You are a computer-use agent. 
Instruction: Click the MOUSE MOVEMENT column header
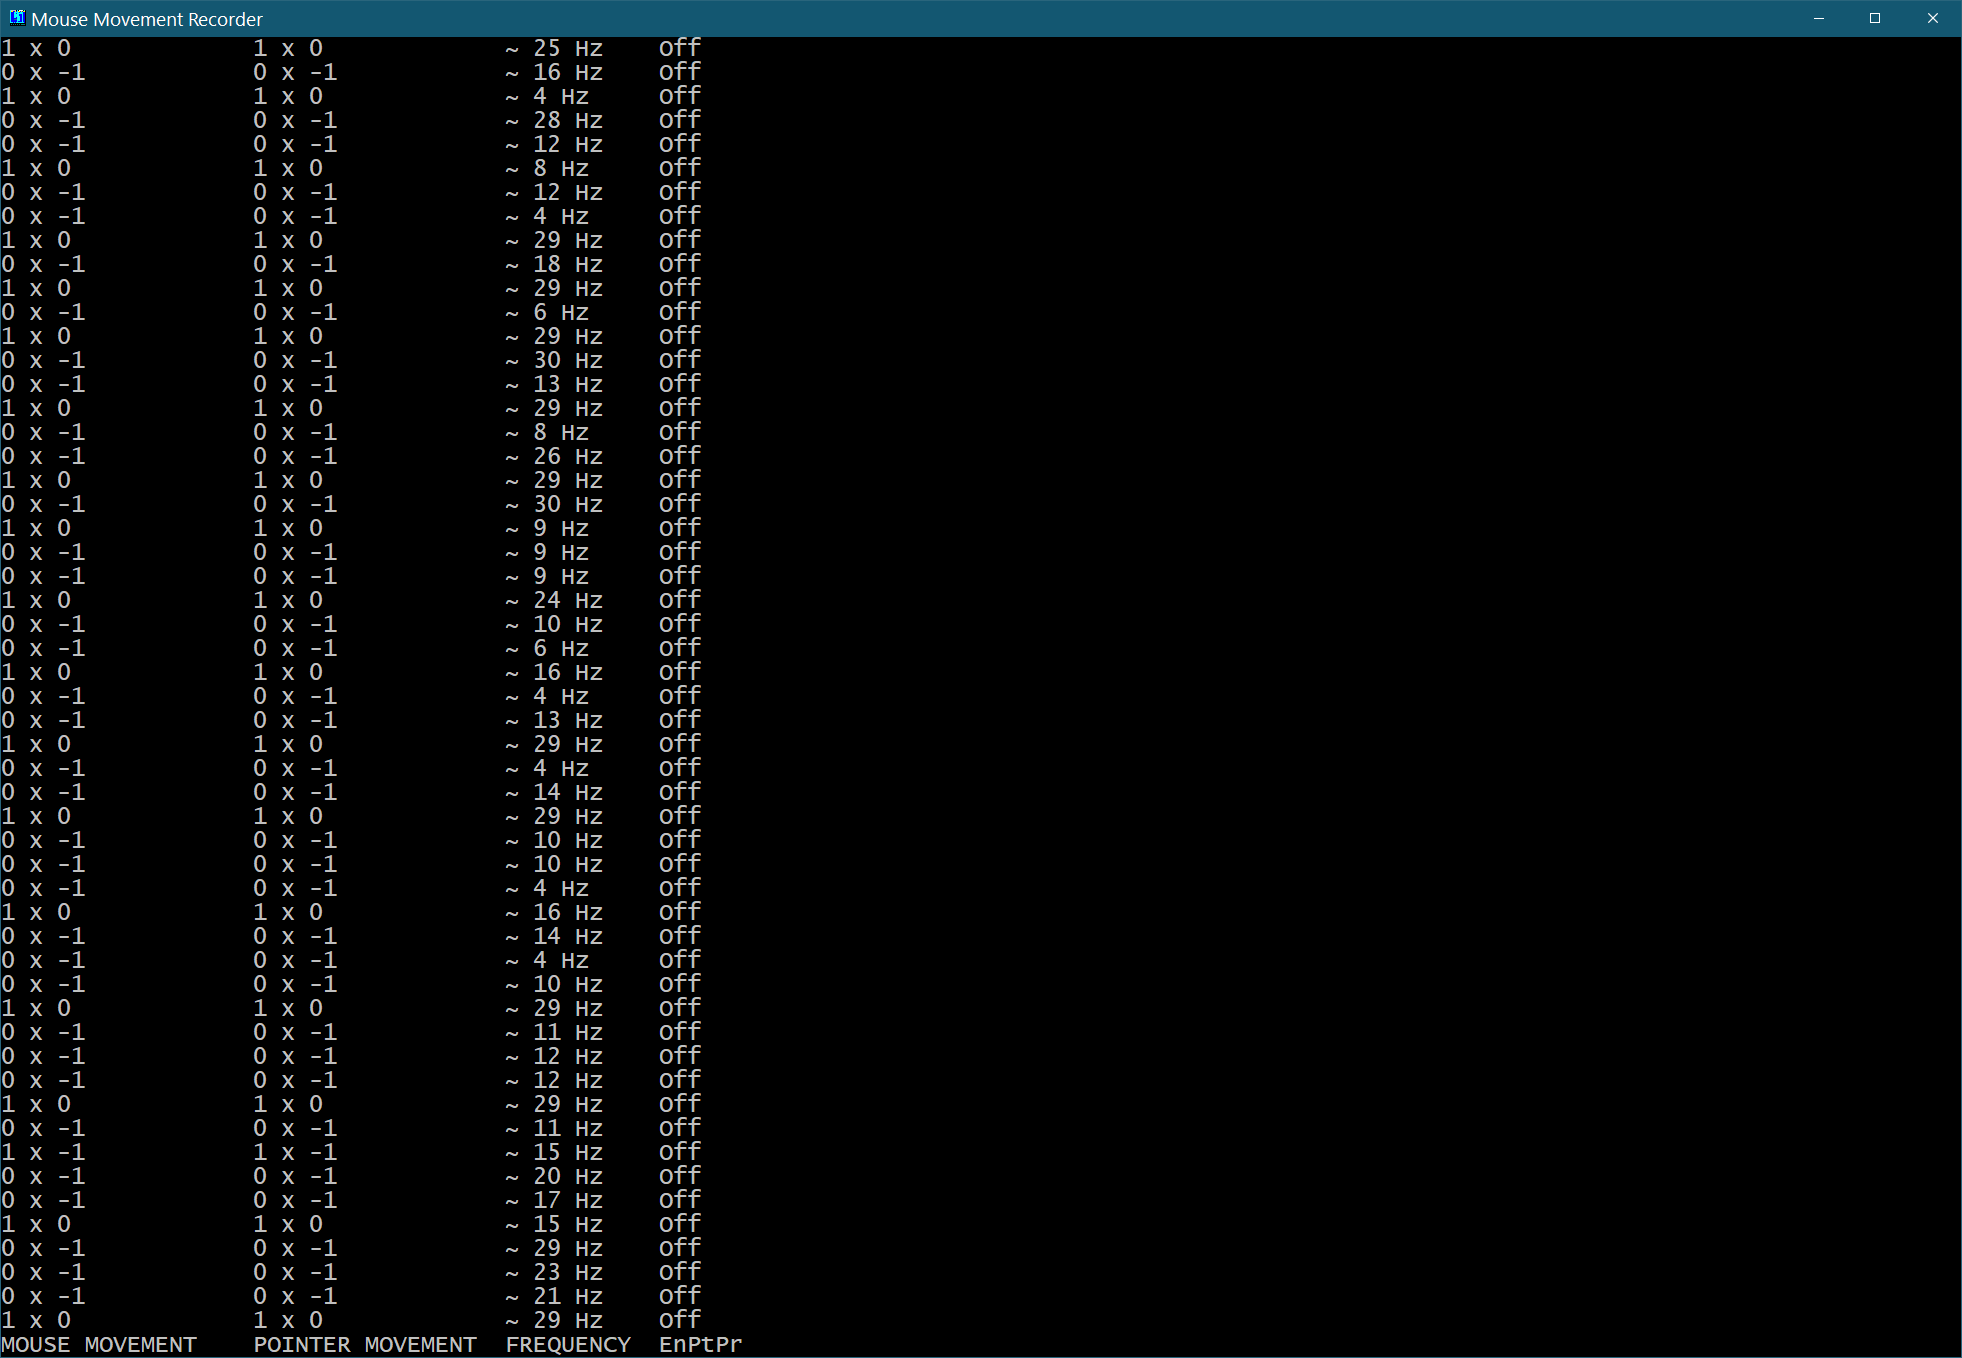click(x=99, y=1345)
